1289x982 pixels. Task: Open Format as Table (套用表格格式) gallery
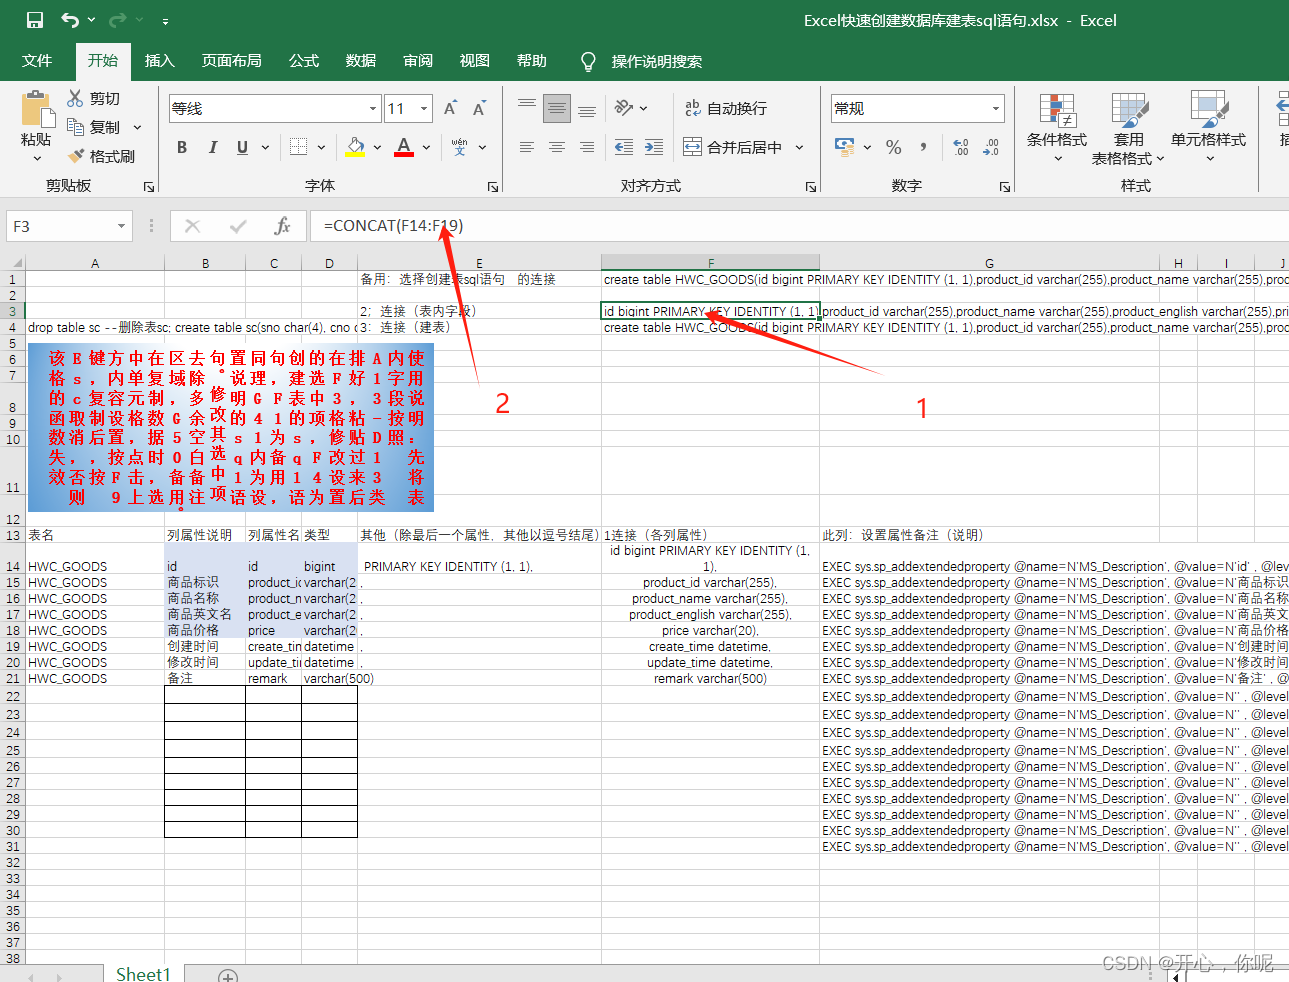click(1128, 129)
